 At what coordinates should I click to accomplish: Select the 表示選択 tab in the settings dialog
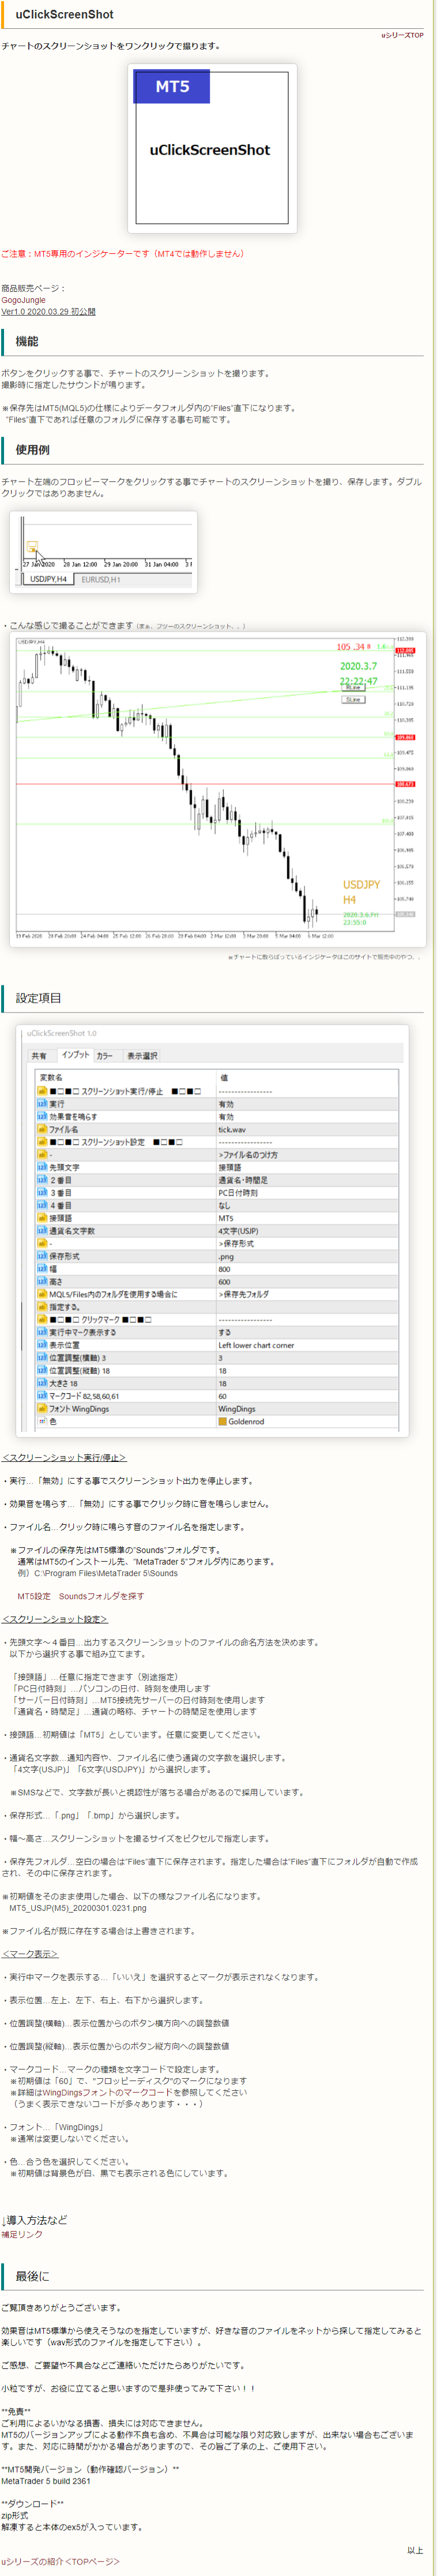point(142,1055)
